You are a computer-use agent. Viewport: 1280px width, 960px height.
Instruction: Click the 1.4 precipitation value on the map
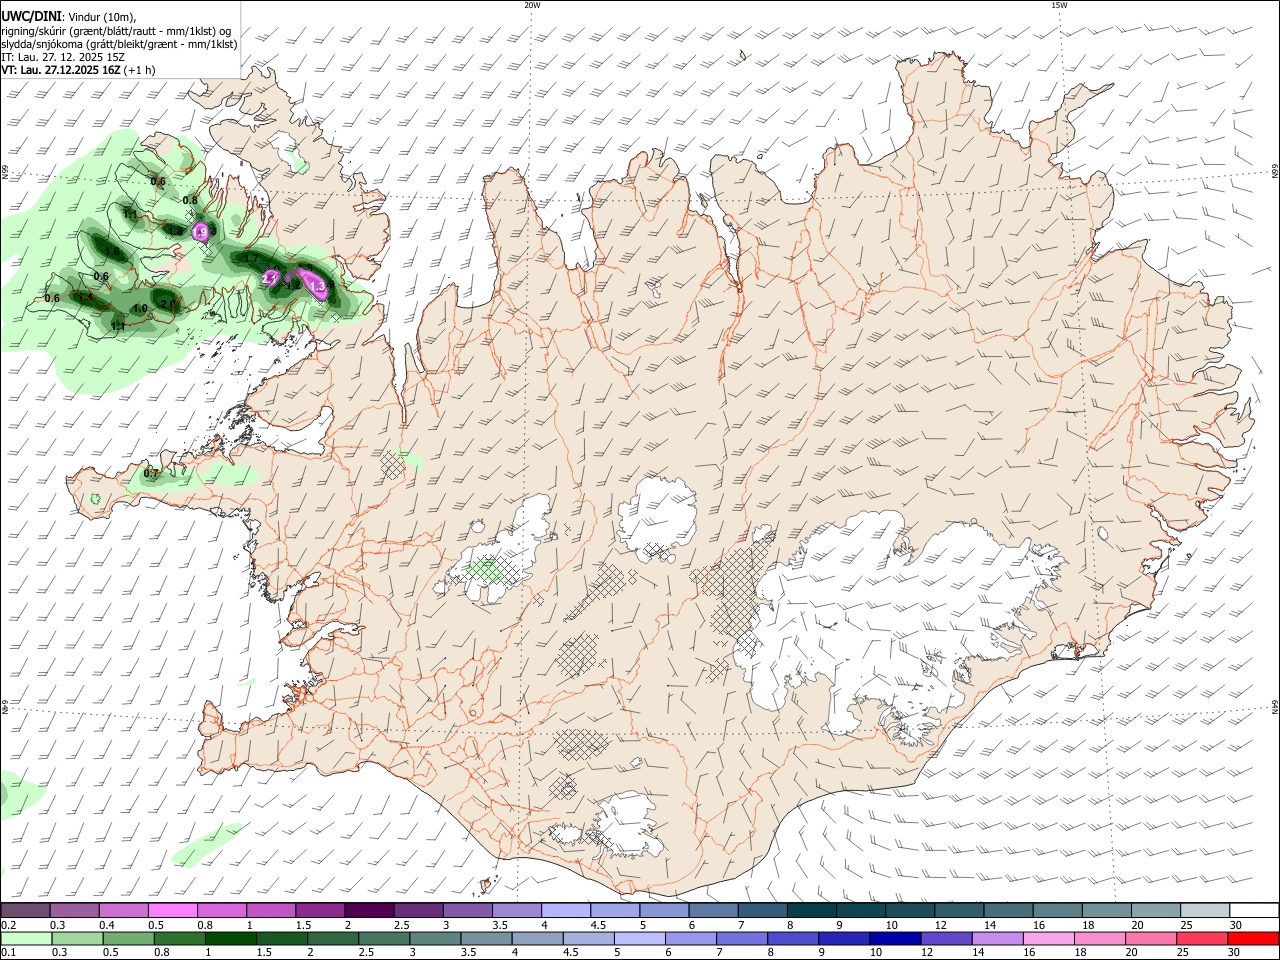pos(85,297)
